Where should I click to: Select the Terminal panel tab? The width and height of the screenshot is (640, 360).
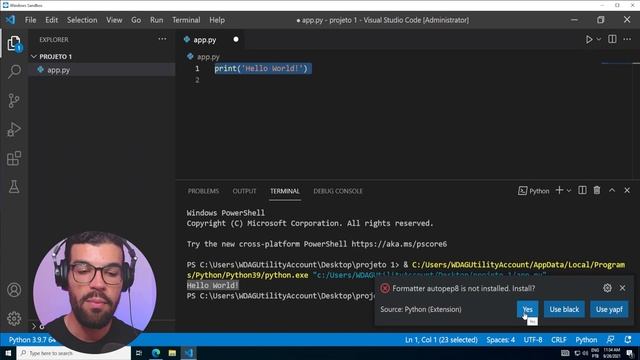pyautogui.click(x=285, y=191)
